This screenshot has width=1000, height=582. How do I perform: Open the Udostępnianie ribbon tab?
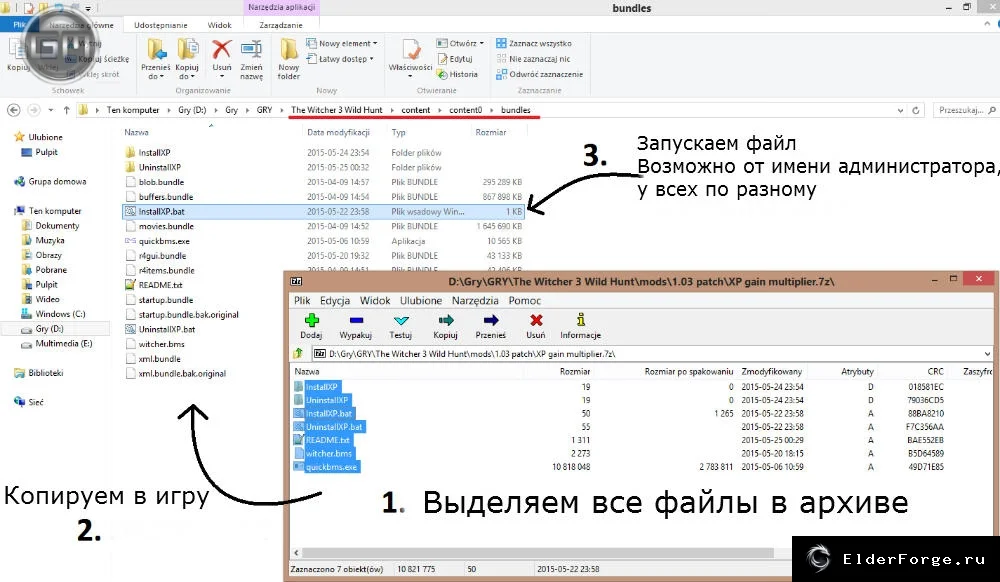click(x=161, y=25)
